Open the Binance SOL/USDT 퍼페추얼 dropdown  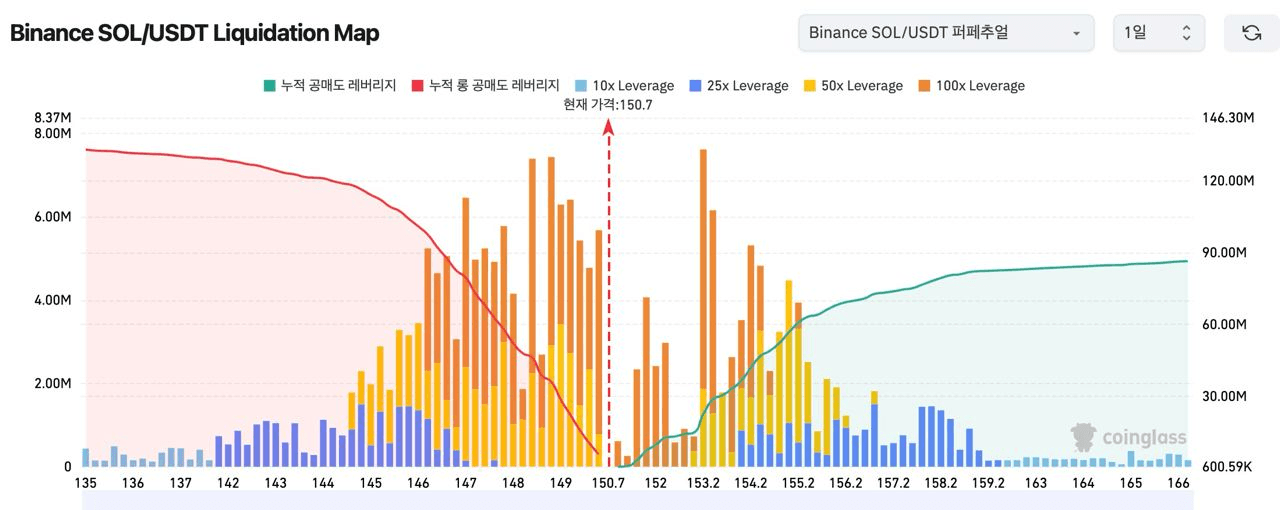(946, 33)
